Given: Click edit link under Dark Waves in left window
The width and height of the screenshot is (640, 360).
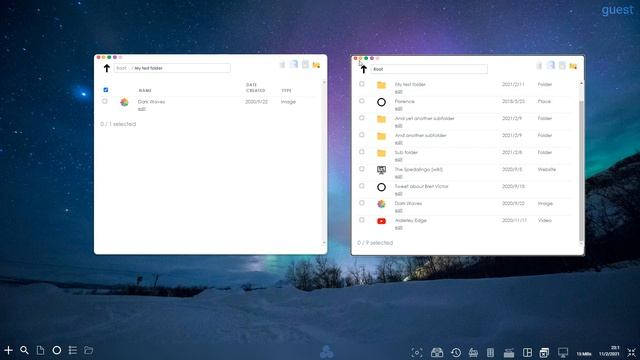Looking at the screenshot, I should pos(142,109).
